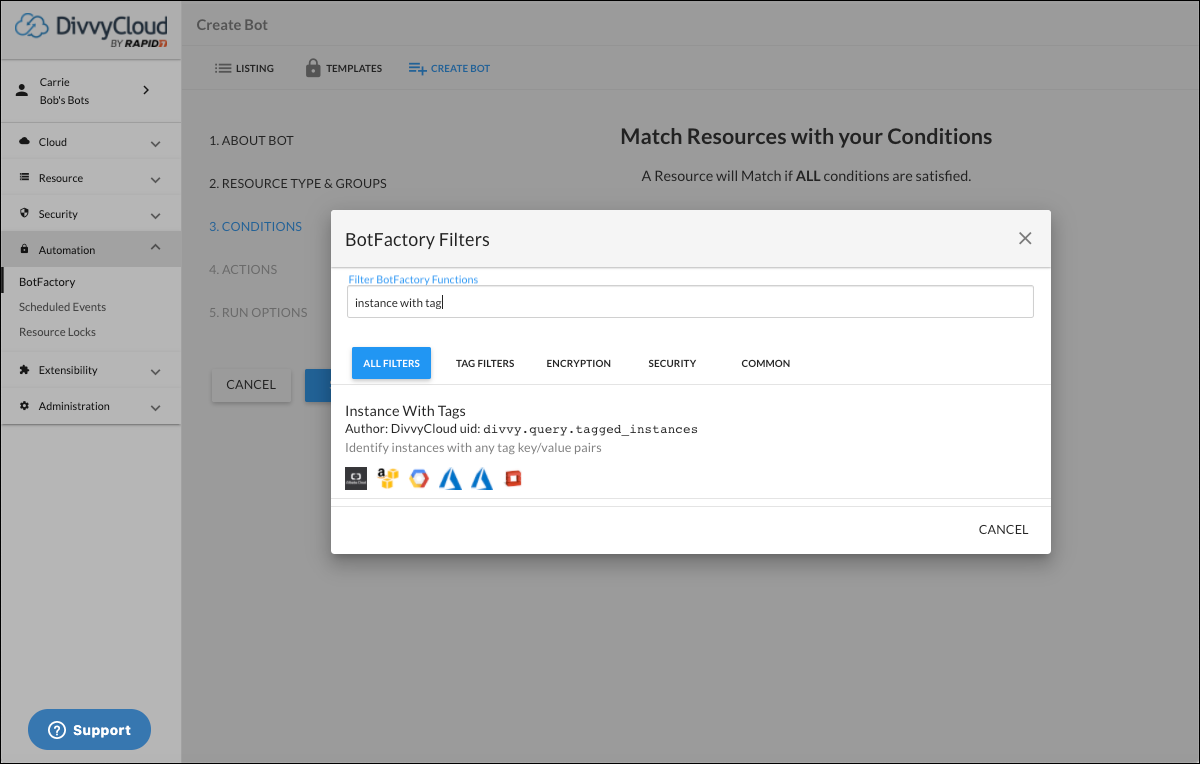Click the Amazon Web Services provider icon
This screenshot has height=764, width=1200.
388,478
